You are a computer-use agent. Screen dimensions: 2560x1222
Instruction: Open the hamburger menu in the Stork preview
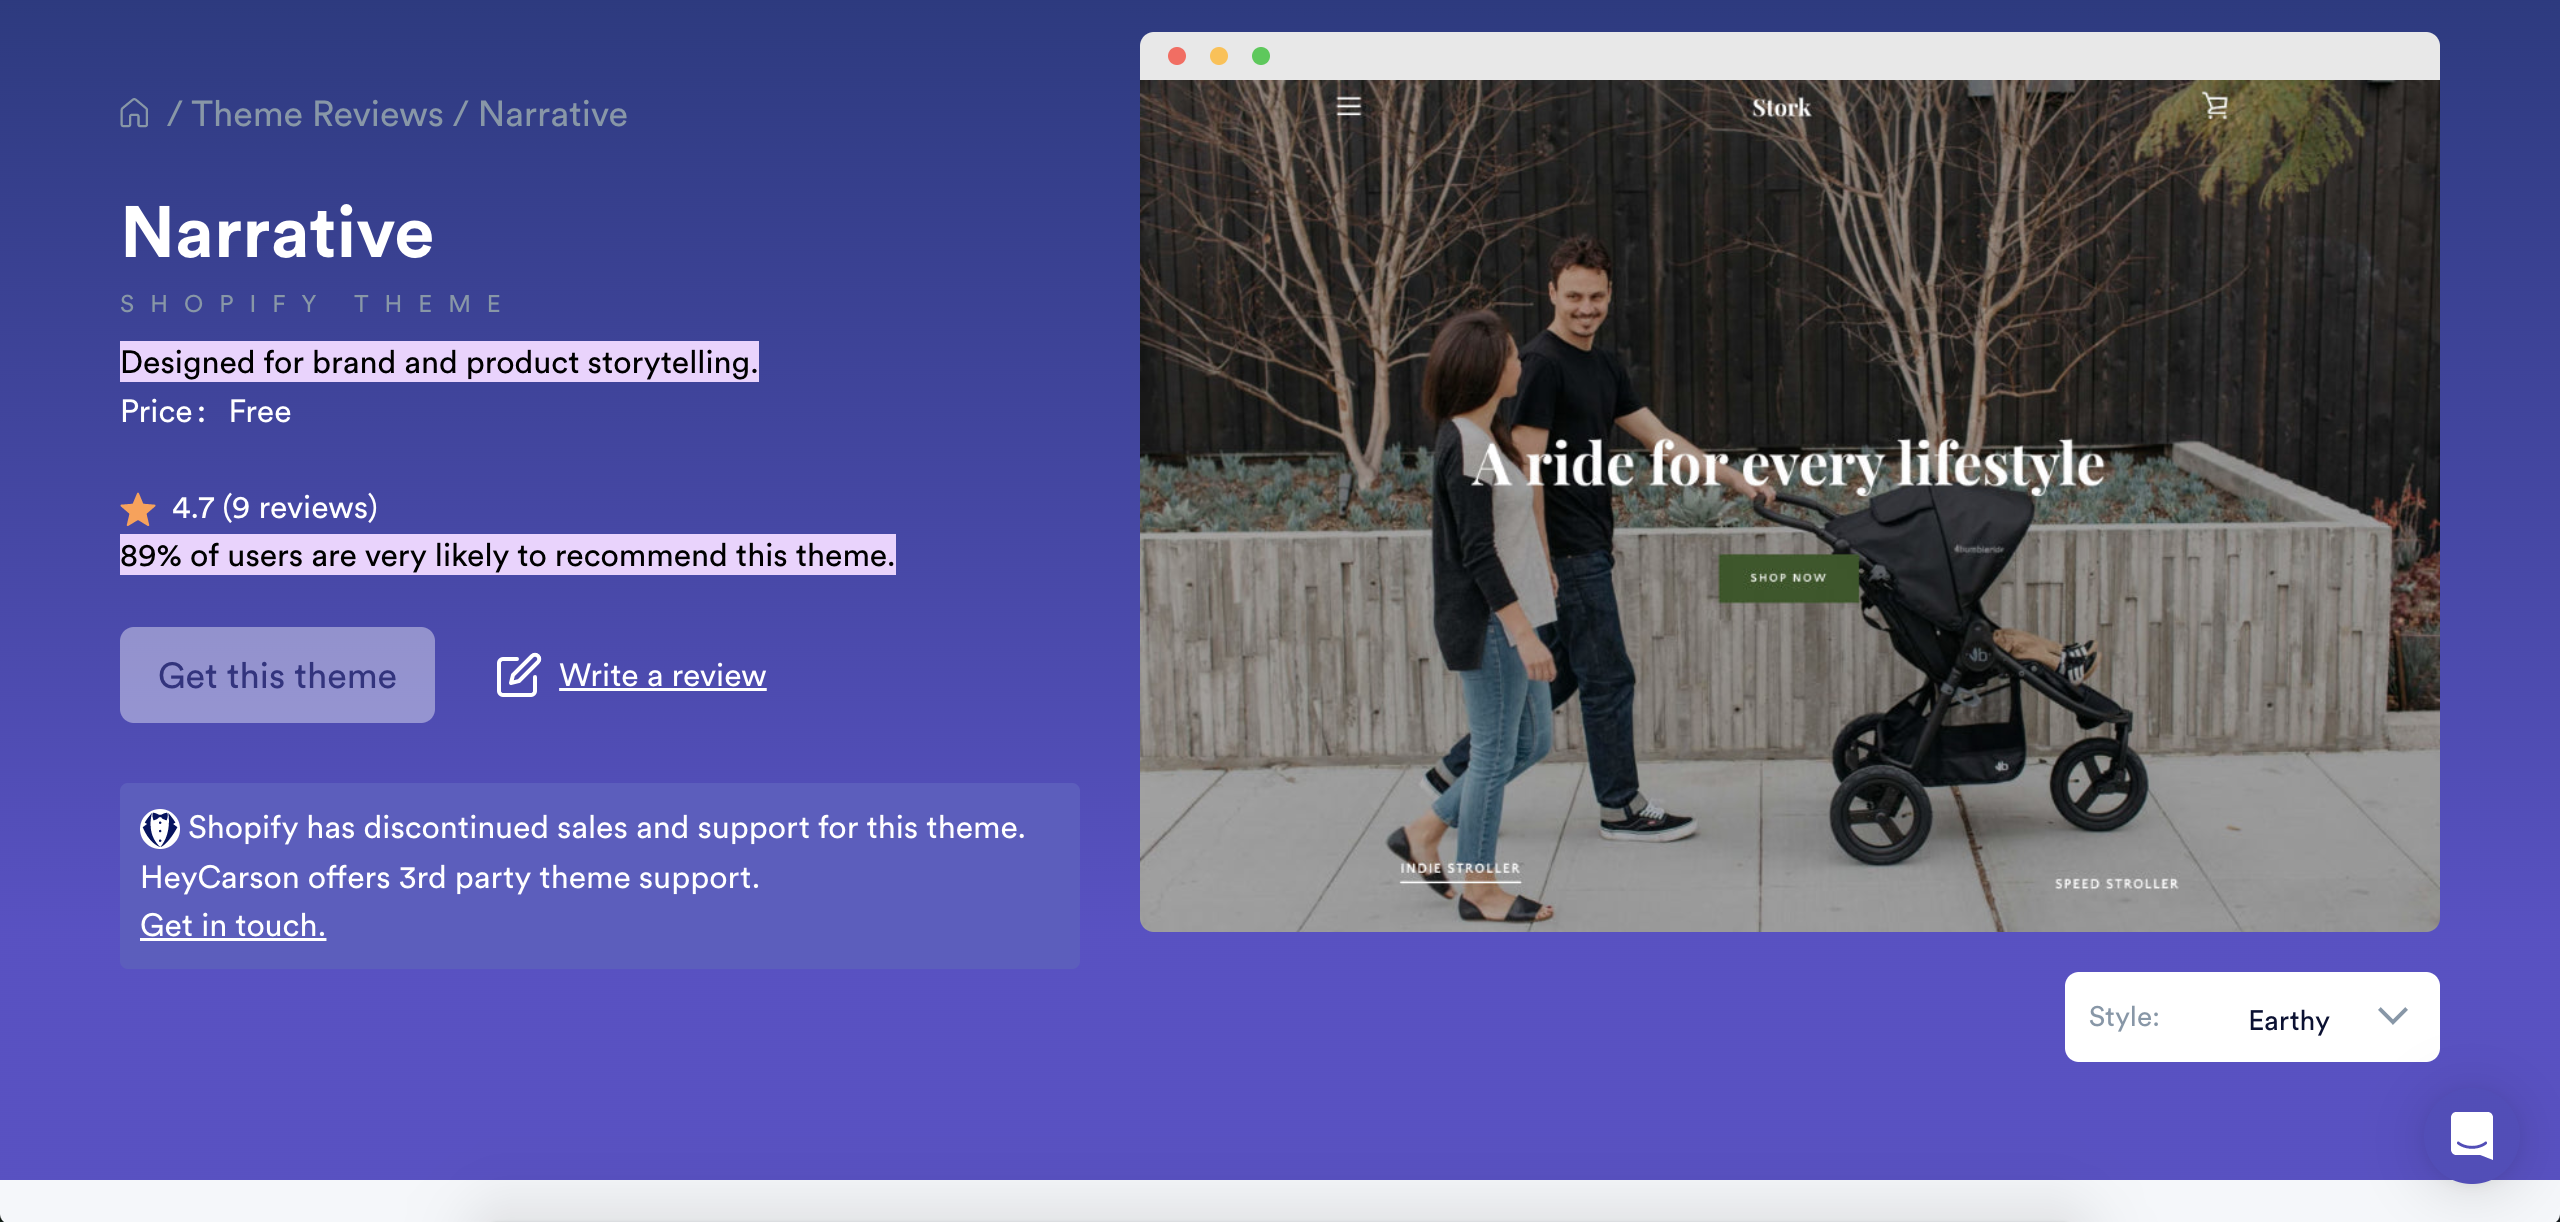click(1348, 106)
